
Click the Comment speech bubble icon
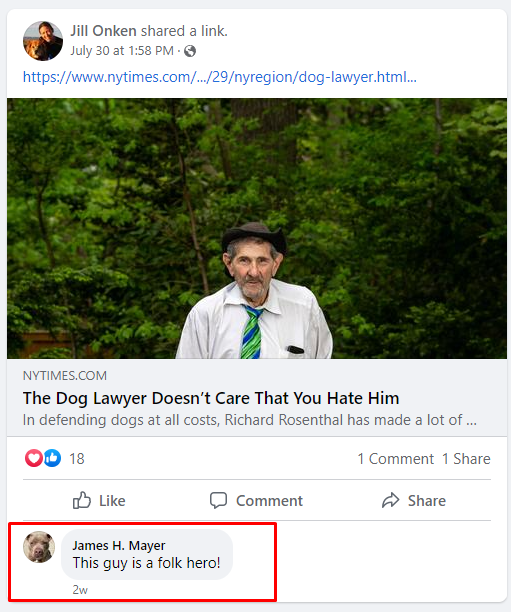coord(218,500)
